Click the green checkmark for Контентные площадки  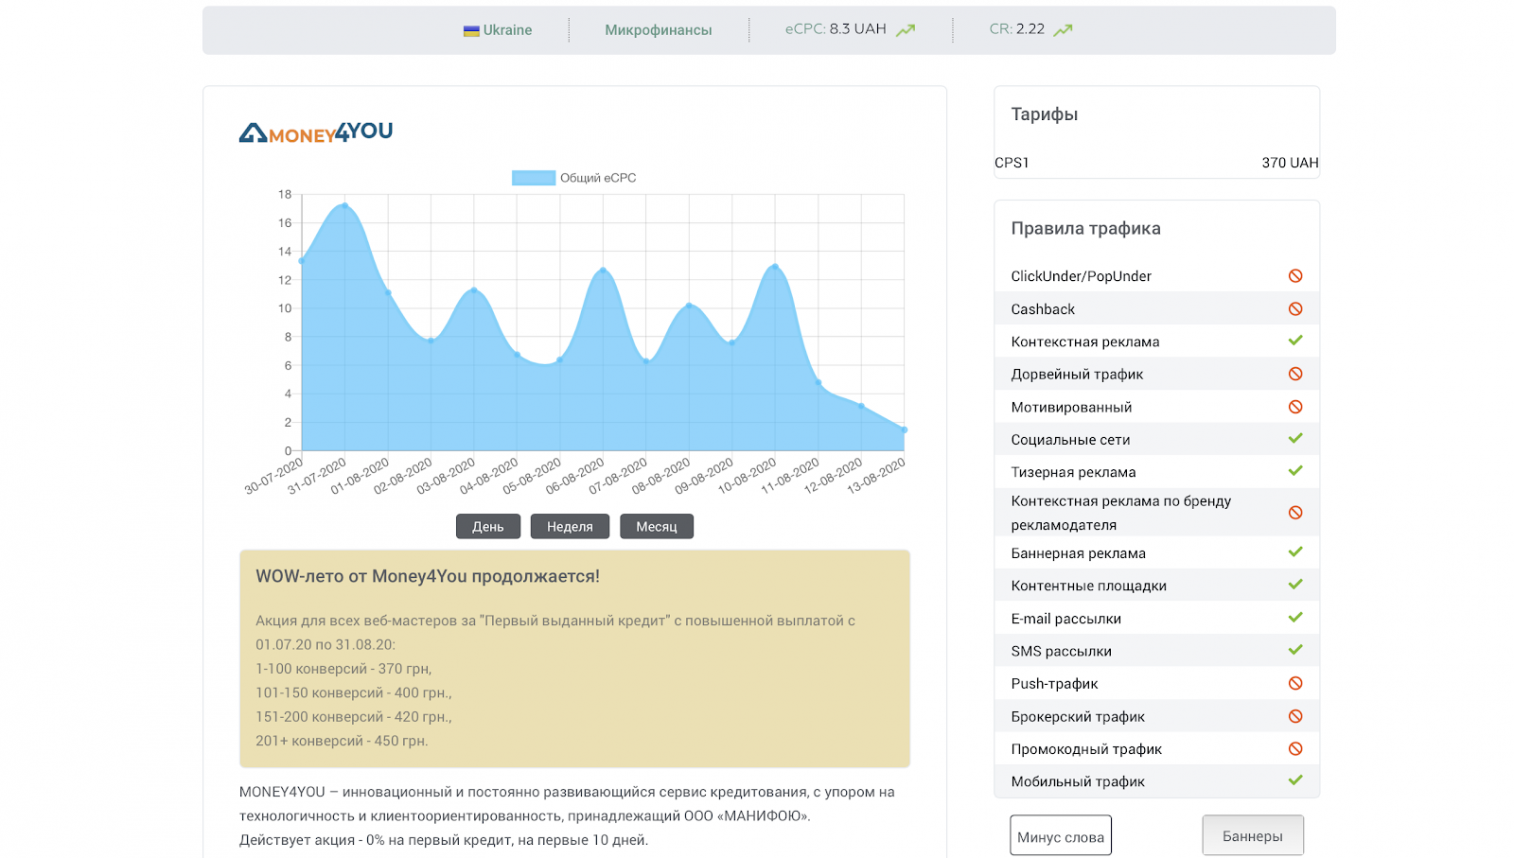point(1295,585)
